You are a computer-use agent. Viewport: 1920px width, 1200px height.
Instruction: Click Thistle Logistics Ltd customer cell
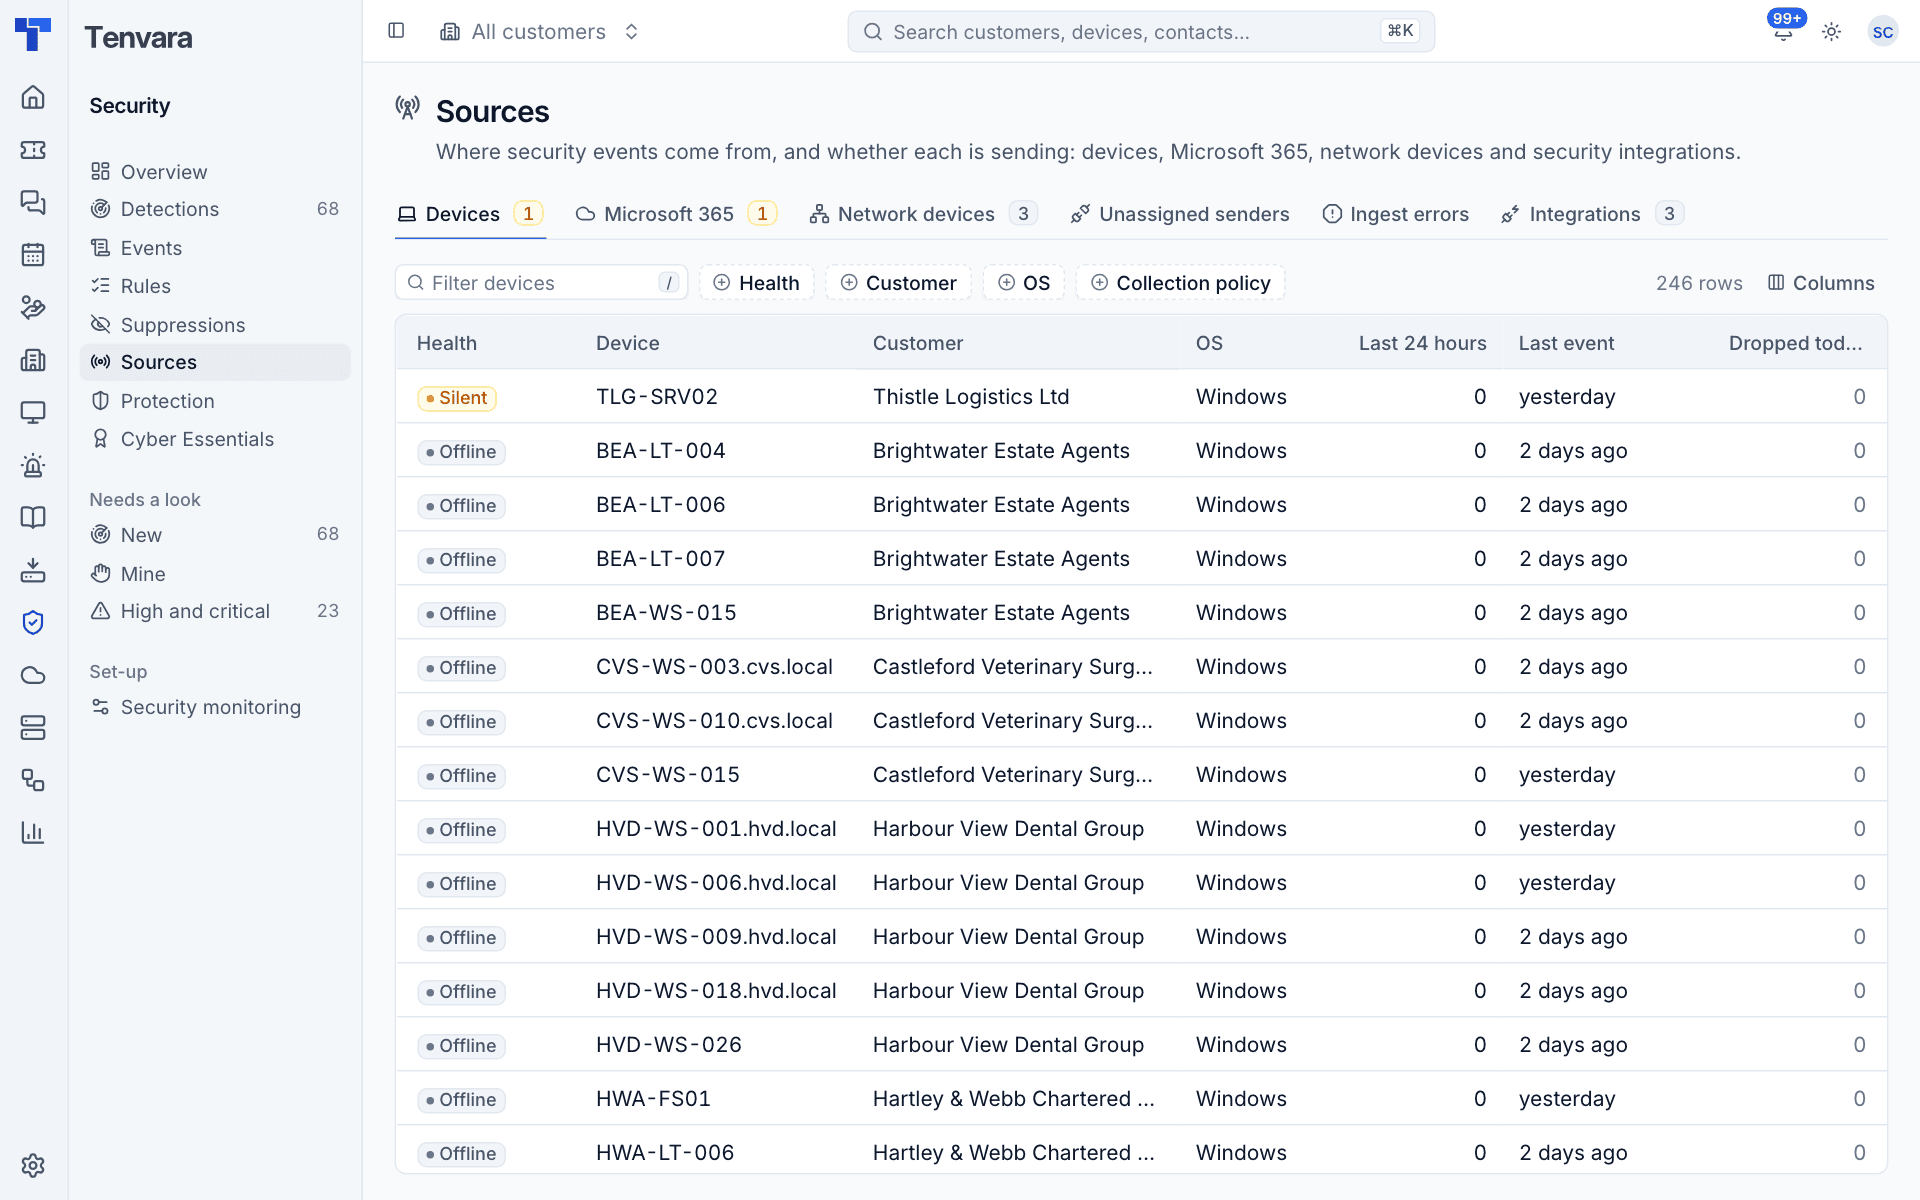[971, 397]
